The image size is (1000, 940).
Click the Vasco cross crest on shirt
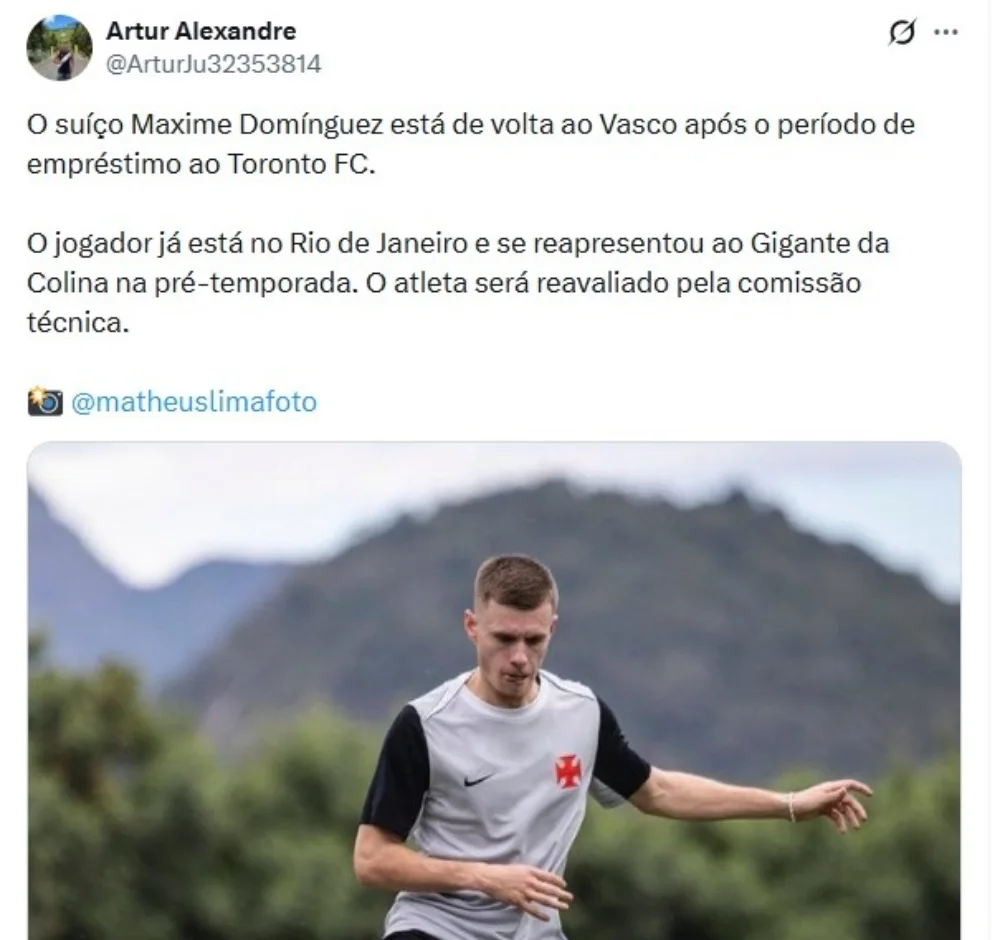568,770
